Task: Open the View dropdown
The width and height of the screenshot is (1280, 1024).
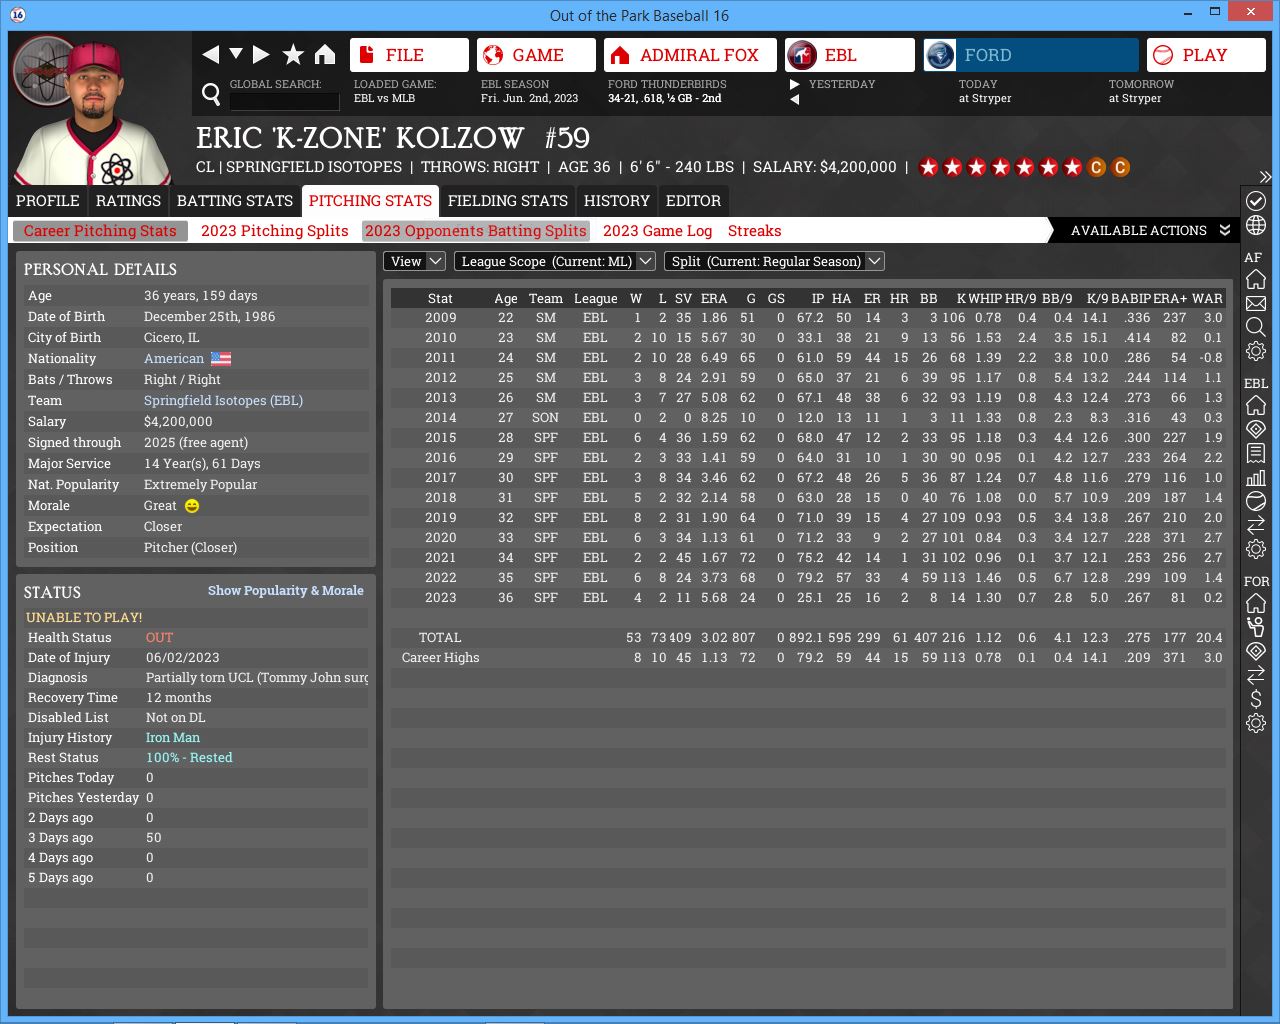Action: click(x=414, y=261)
